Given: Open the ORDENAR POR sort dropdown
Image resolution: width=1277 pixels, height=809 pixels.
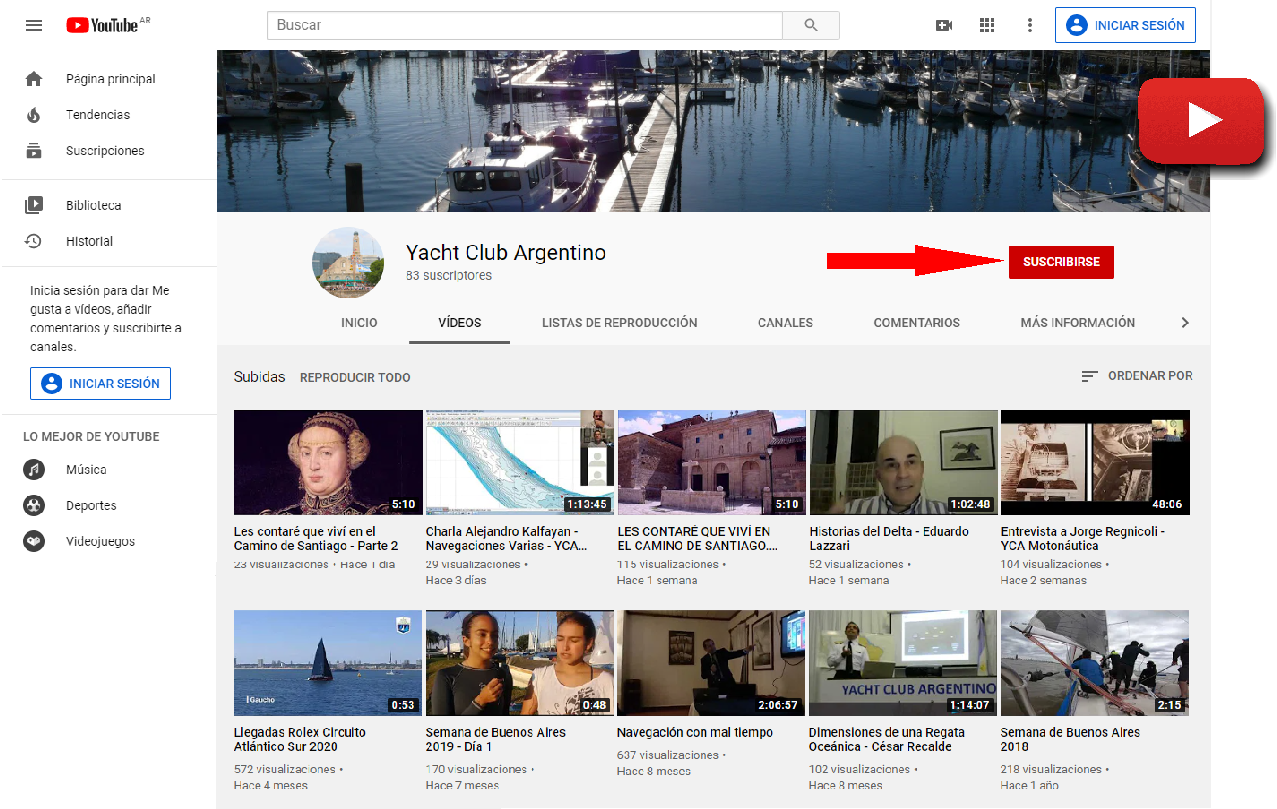Looking at the screenshot, I should [1137, 376].
